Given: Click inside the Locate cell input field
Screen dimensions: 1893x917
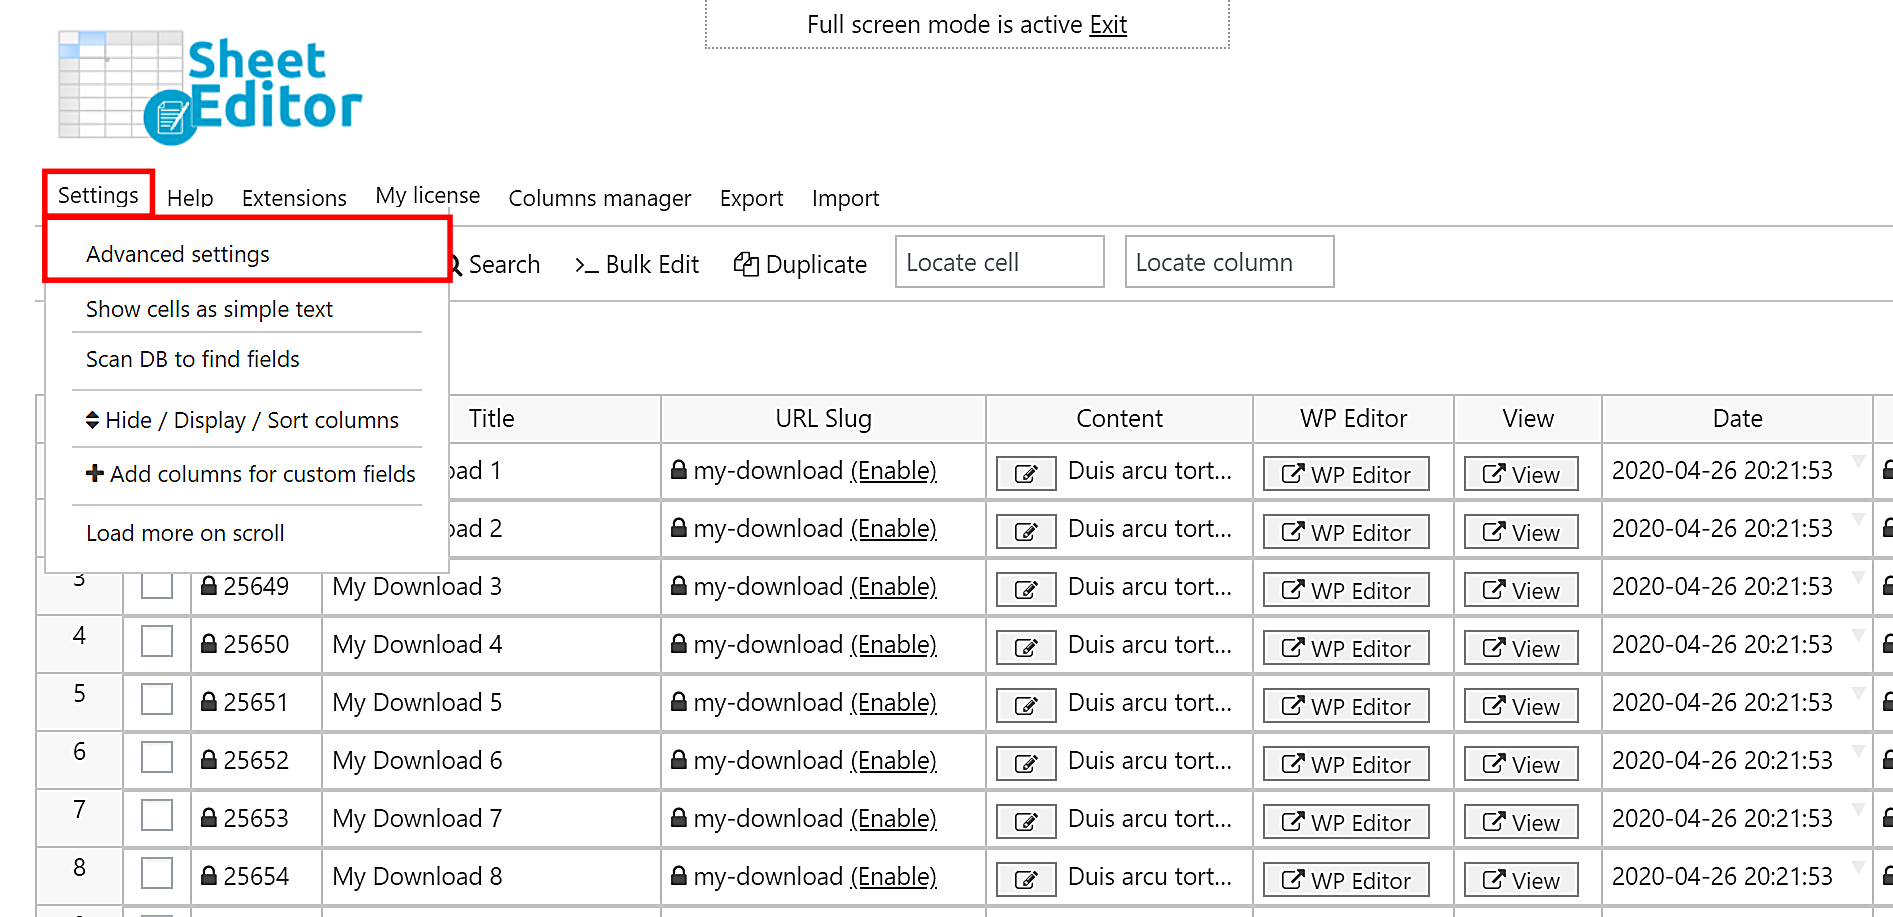Looking at the screenshot, I should [998, 262].
